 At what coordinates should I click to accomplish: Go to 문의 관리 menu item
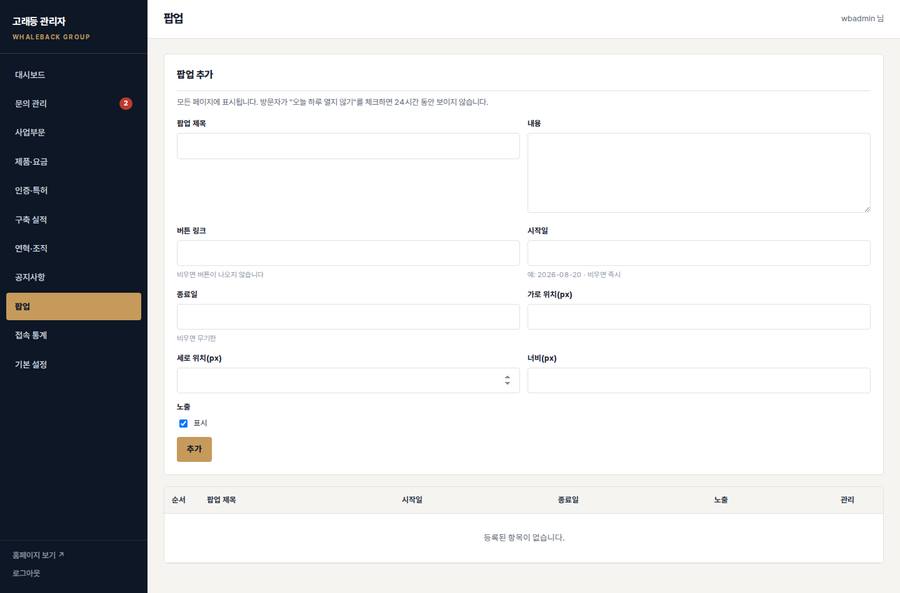click(73, 103)
